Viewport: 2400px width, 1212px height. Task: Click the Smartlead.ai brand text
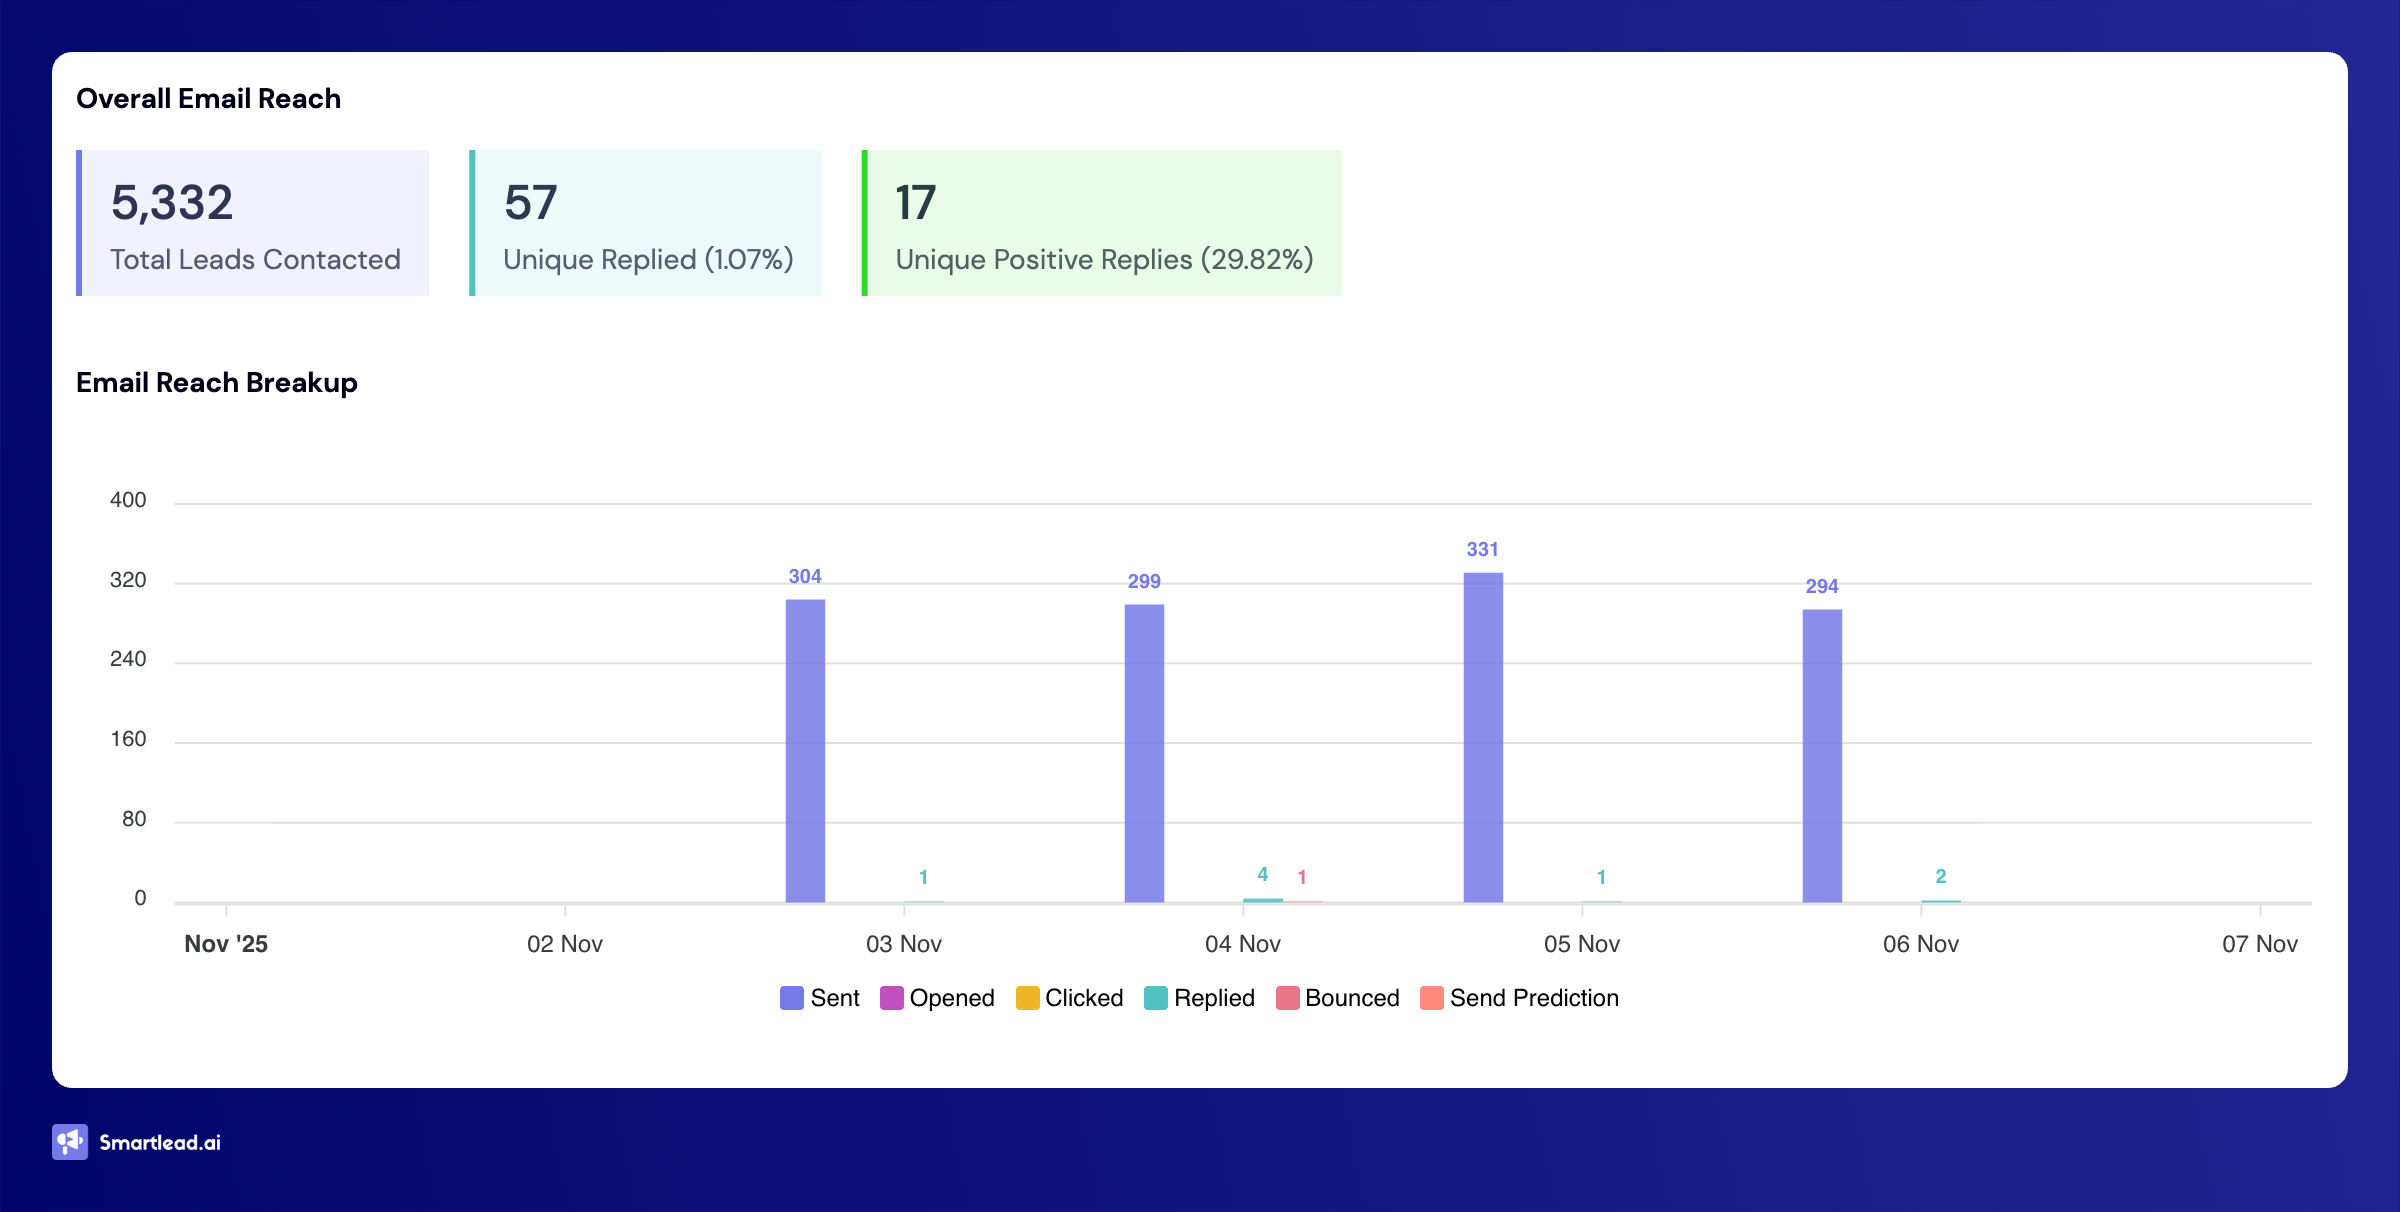[x=160, y=1142]
